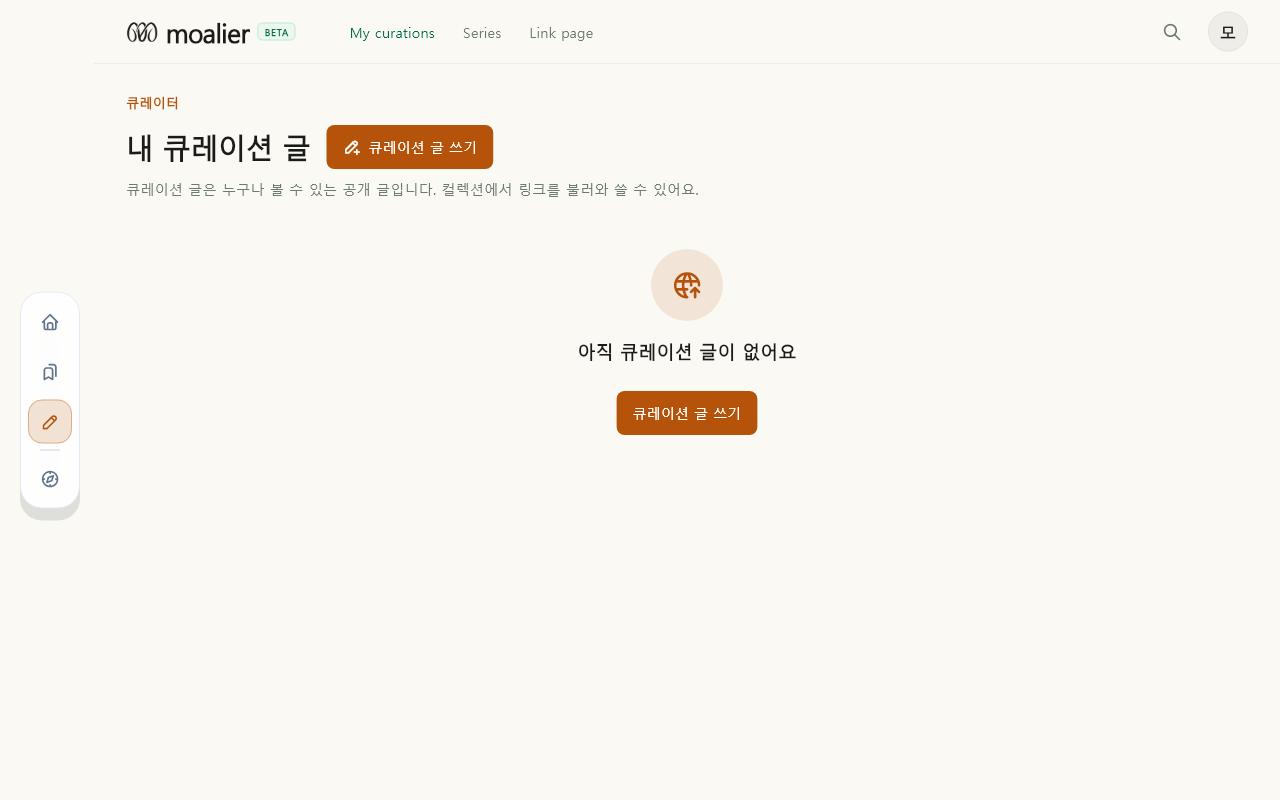1280x800 pixels.
Task: Click the 큐레이션 글 쓰기 button below empty message
Action: click(x=687, y=413)
